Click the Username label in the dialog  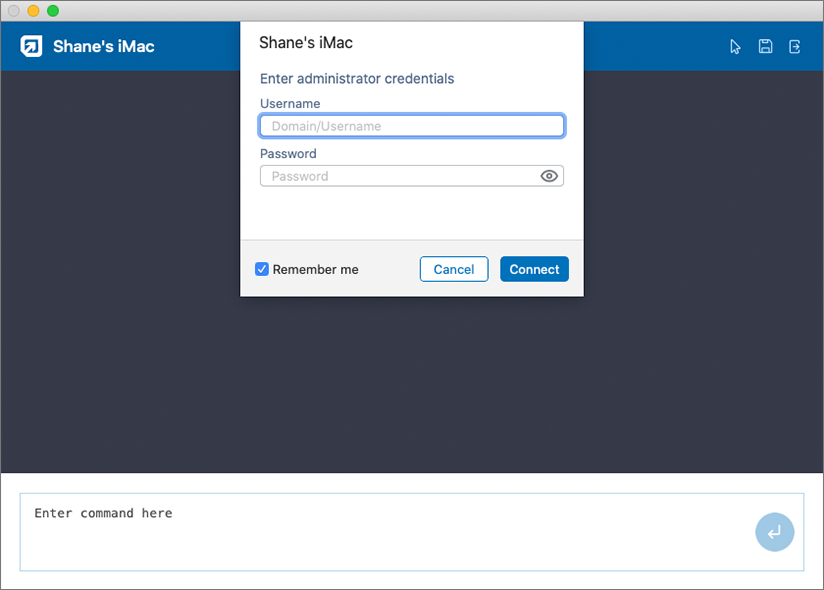click(290, 104)
